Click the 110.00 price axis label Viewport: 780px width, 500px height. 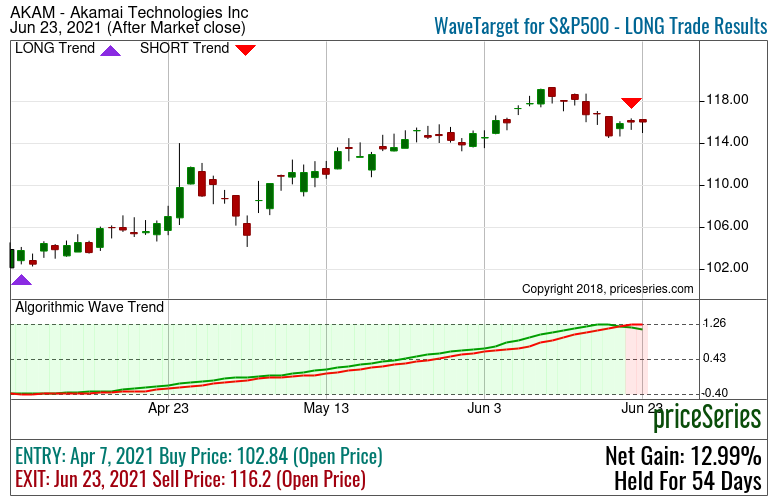[x=727, y=184]
